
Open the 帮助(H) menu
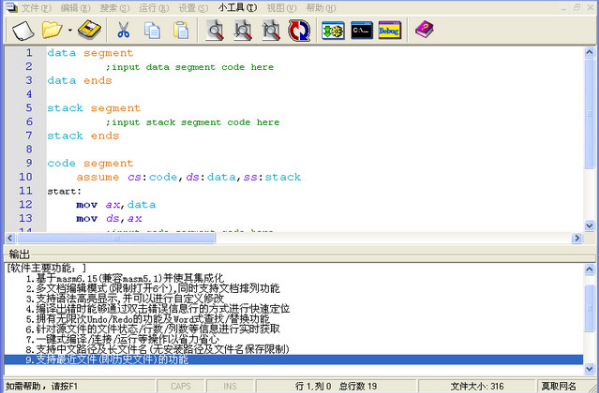pos(321,8)
